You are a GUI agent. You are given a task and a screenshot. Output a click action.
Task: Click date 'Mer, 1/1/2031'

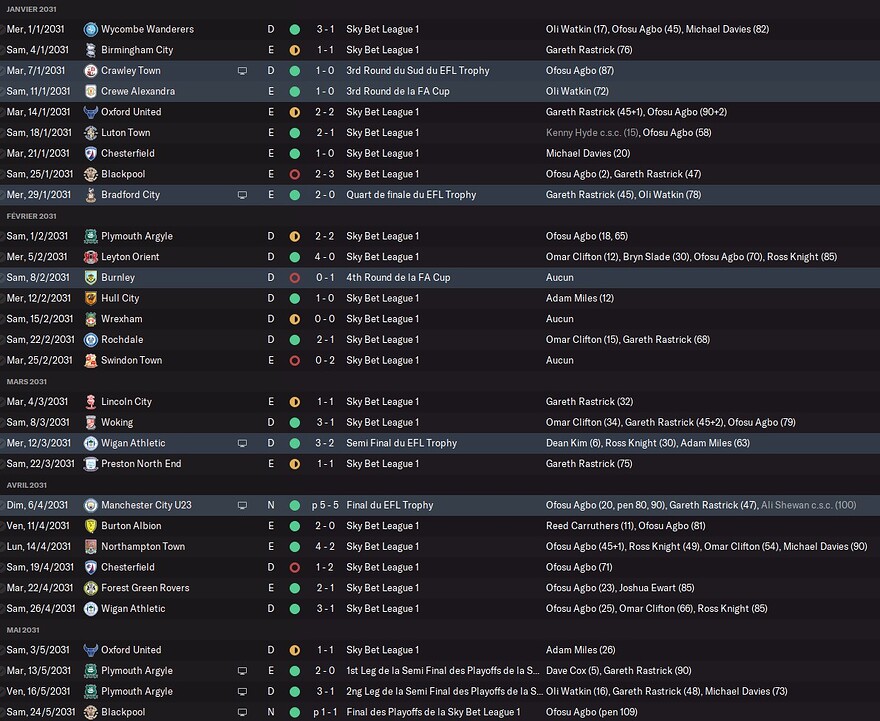pos(35,29)
